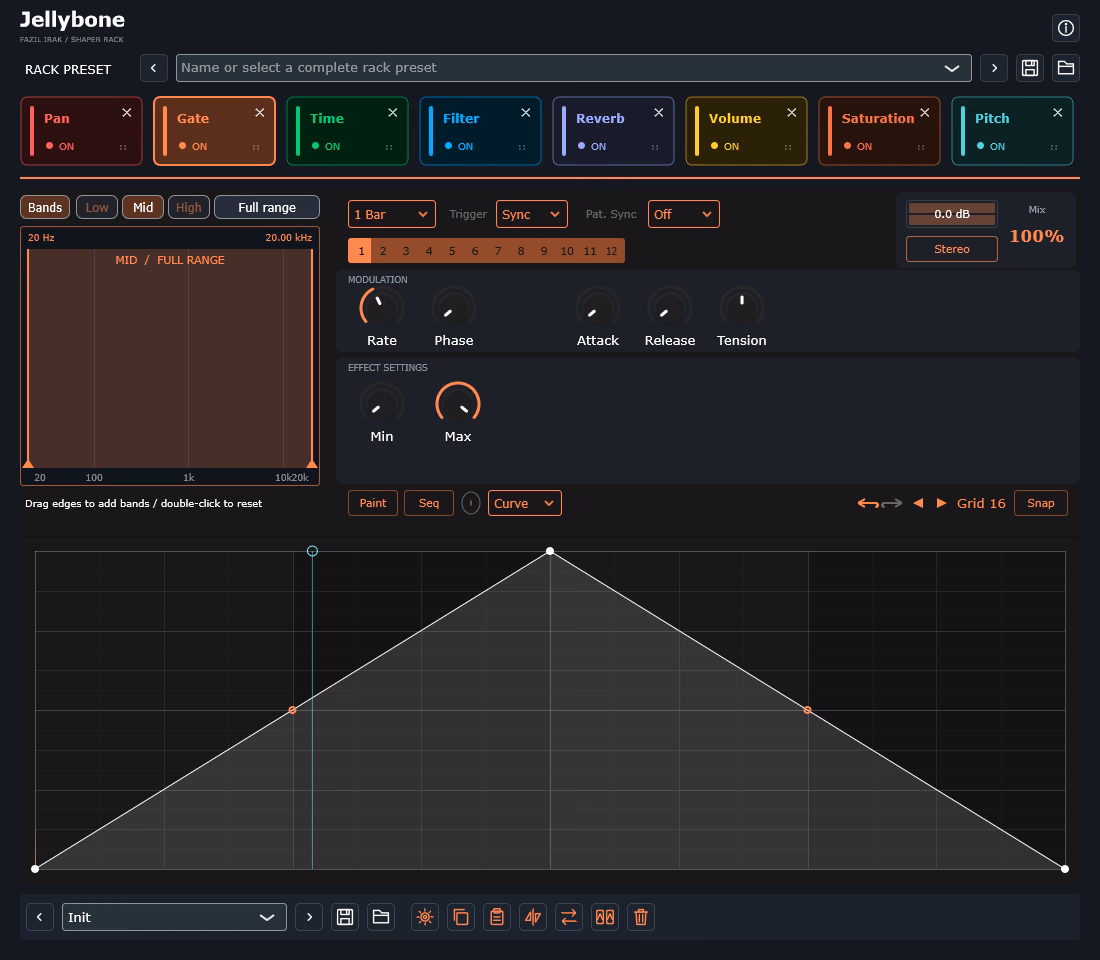The height and width of the screenshot is (960, 1100).
Task: Open the rack preset dropdown
Action: pyautogui.click(x=951, y=68)
